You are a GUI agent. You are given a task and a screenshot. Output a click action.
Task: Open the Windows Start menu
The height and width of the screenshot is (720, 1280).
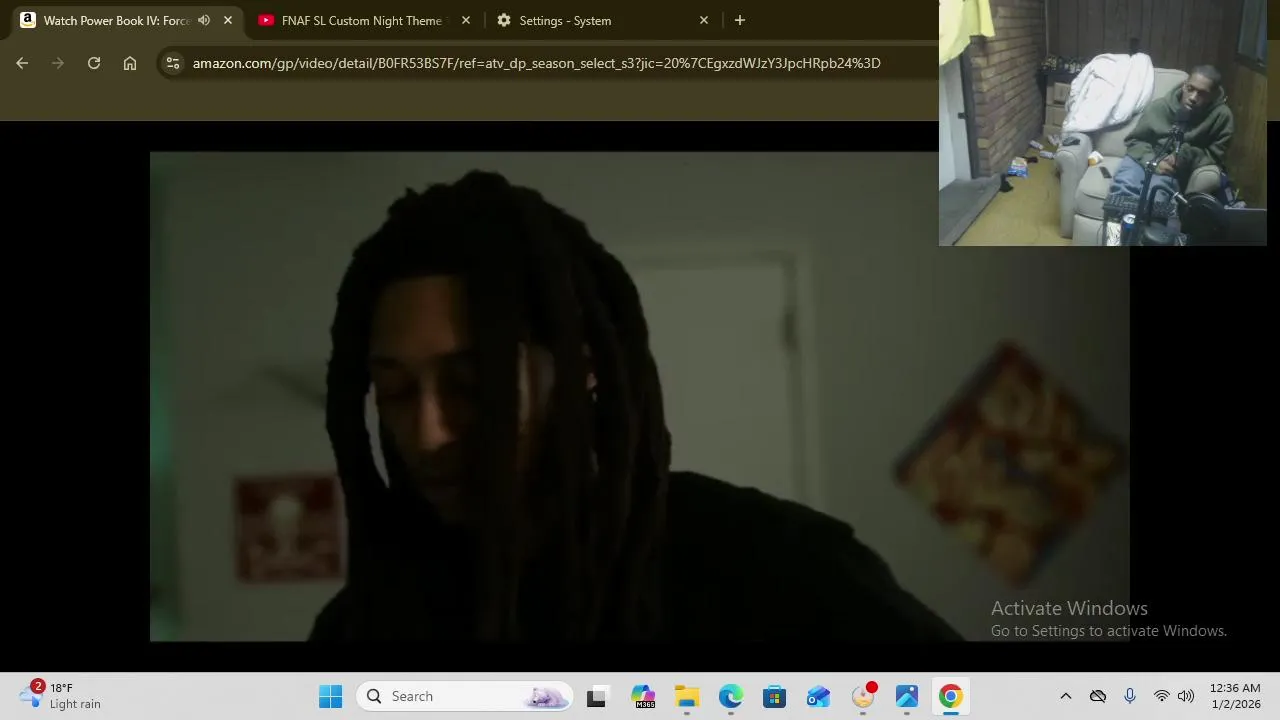pos(331,696)
